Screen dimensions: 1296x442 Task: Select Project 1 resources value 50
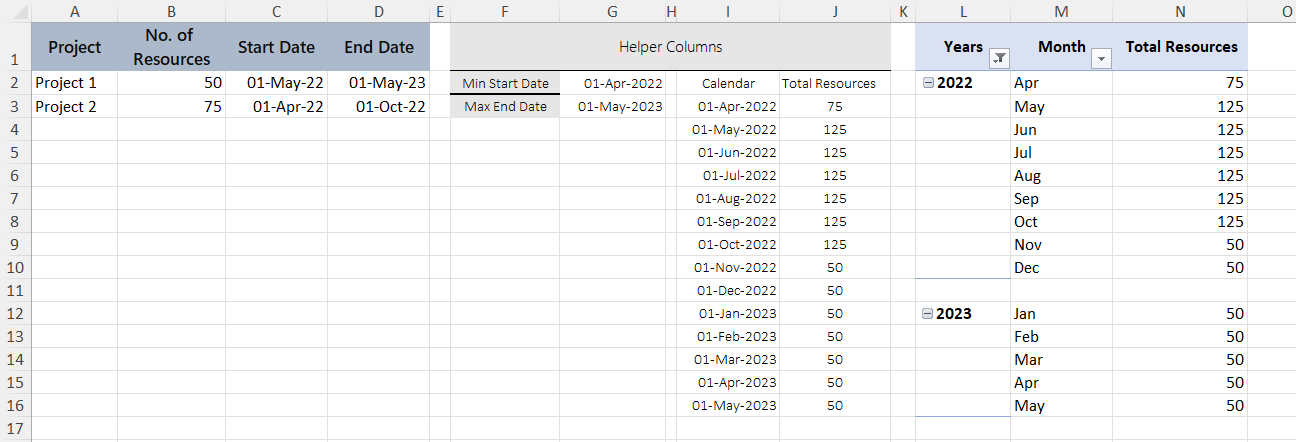pyautogui.click(x=172, y=83)
